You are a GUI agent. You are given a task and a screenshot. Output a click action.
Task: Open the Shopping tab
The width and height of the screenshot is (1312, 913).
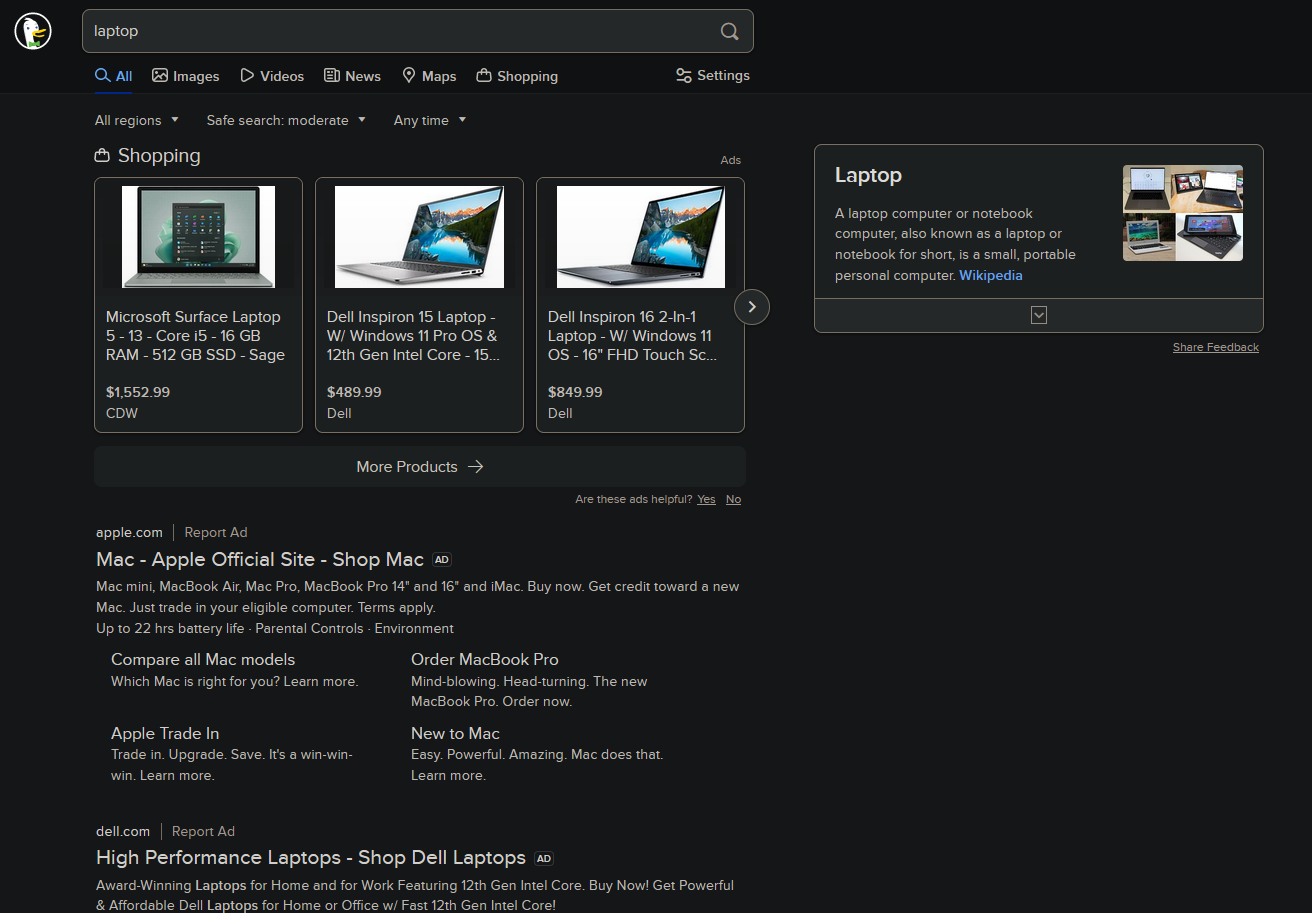tap(517, 76)
